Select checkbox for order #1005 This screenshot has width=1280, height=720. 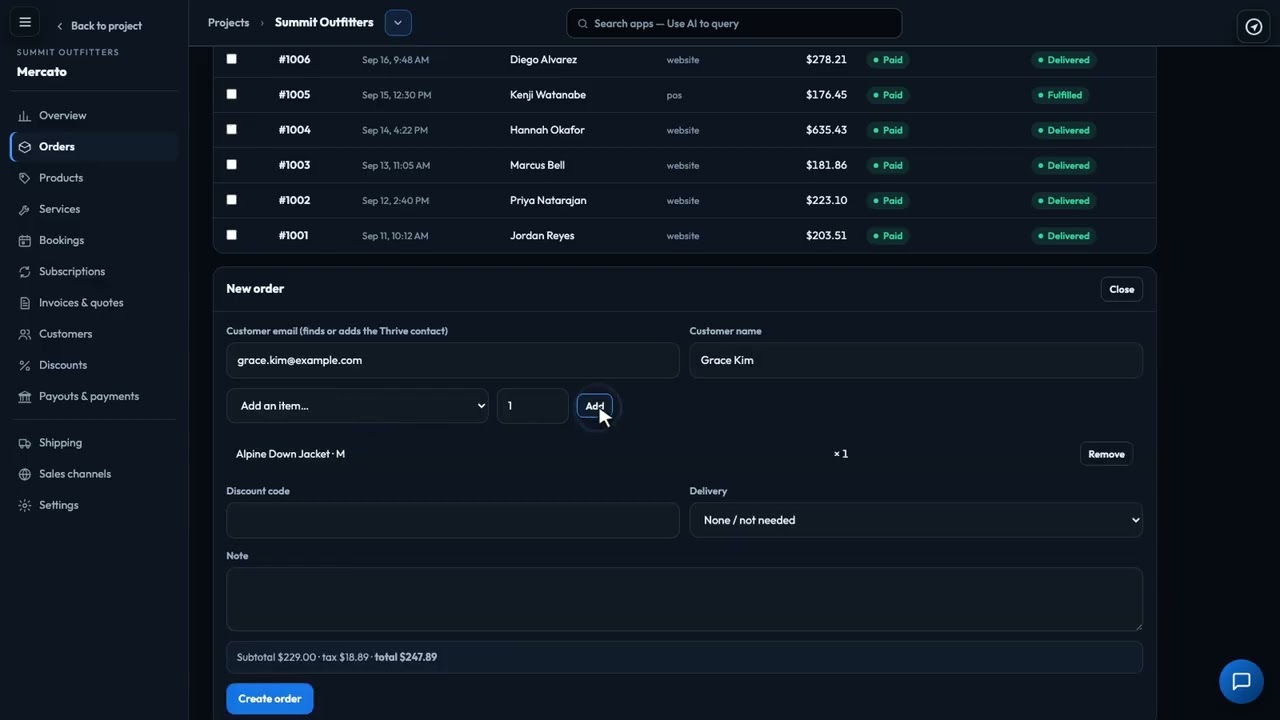pos(232,94)
